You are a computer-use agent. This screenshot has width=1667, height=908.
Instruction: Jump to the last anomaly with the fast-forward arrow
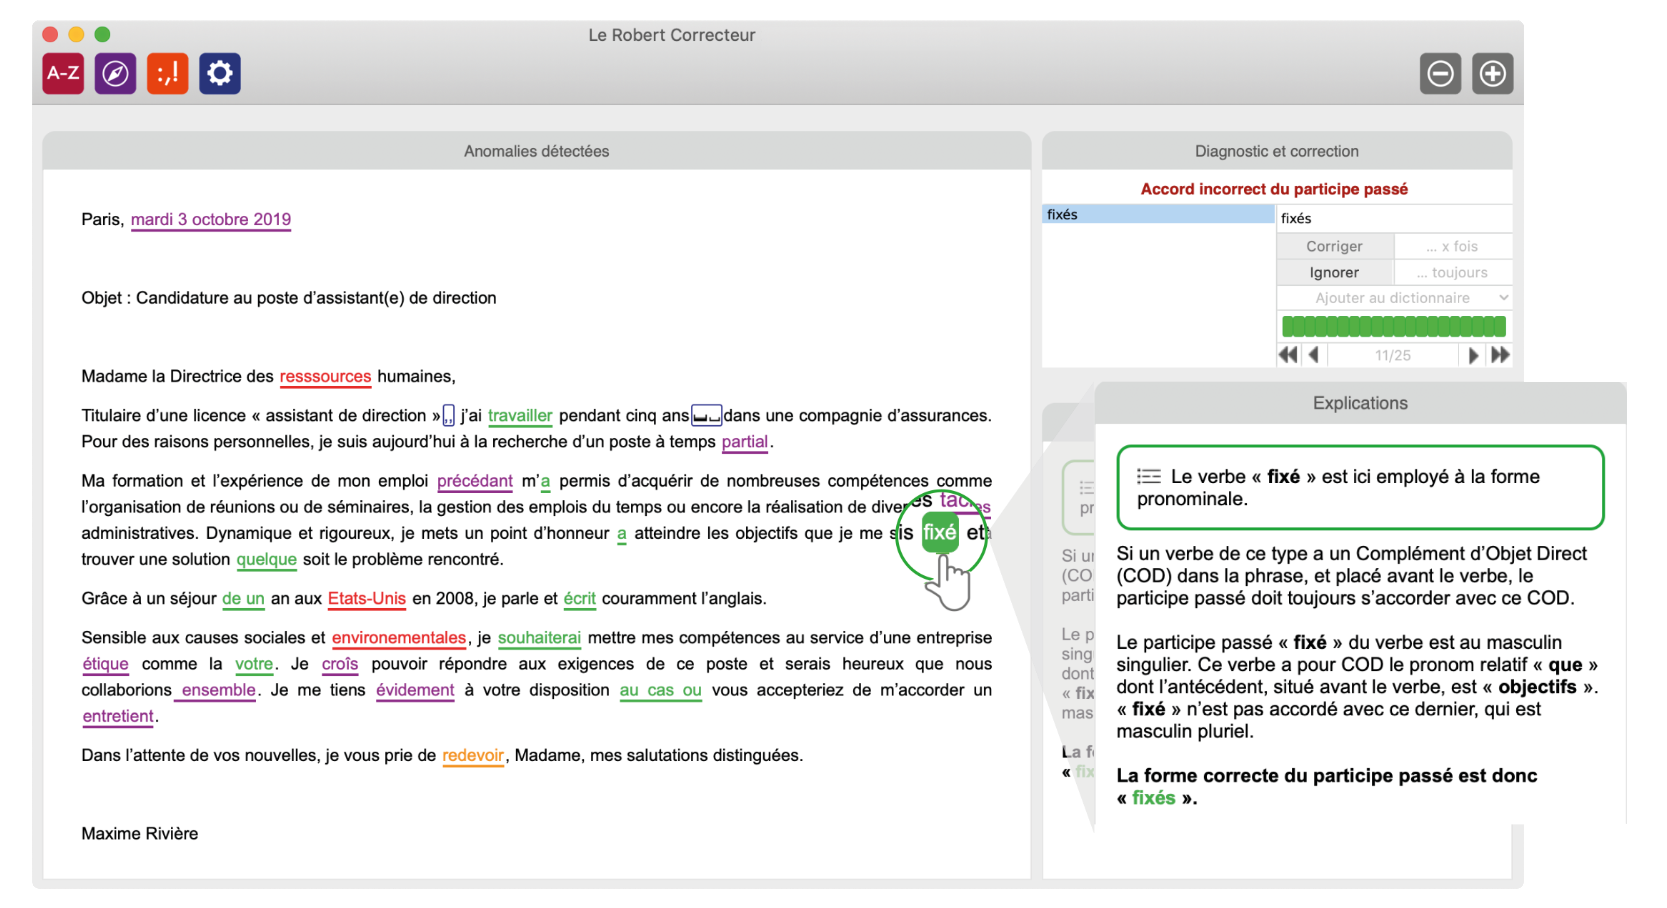pyautogui.click(x=1500, y=355)
